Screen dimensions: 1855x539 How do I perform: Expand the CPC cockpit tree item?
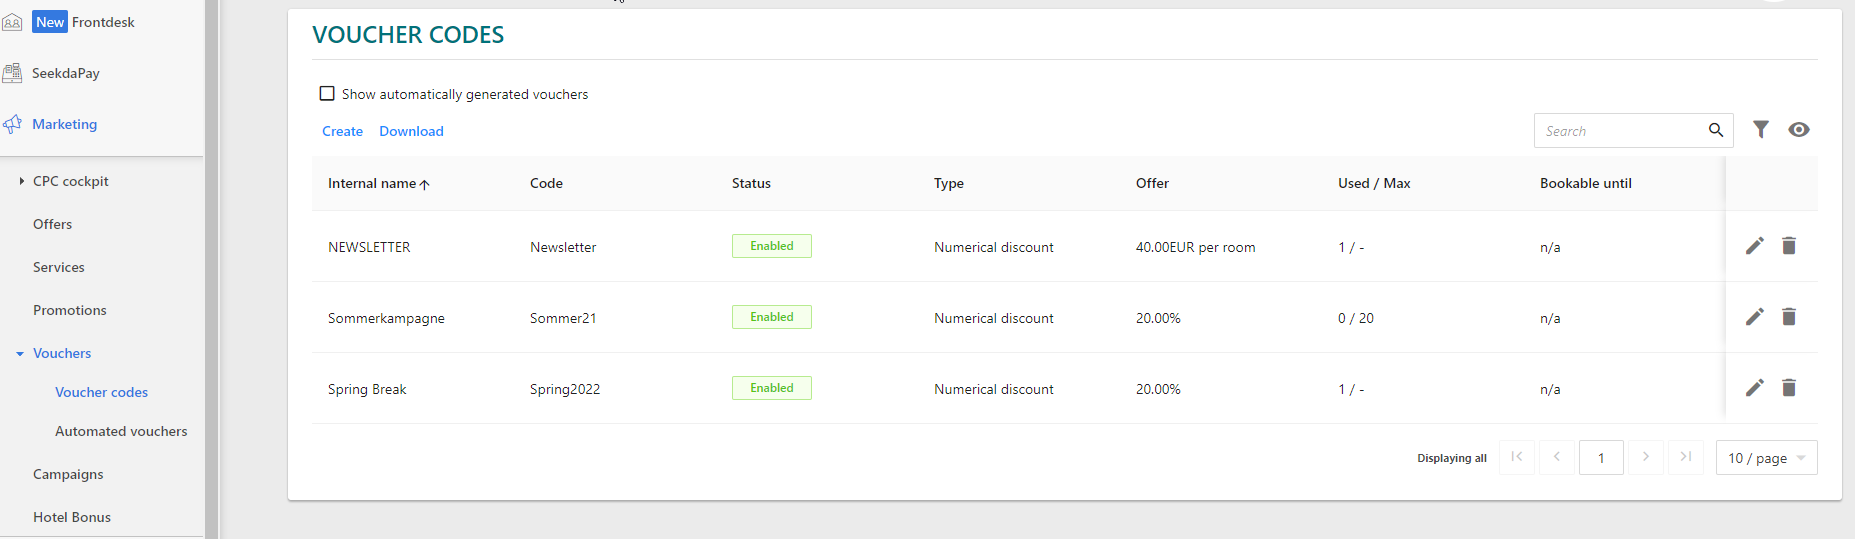(x=22, y=181)
